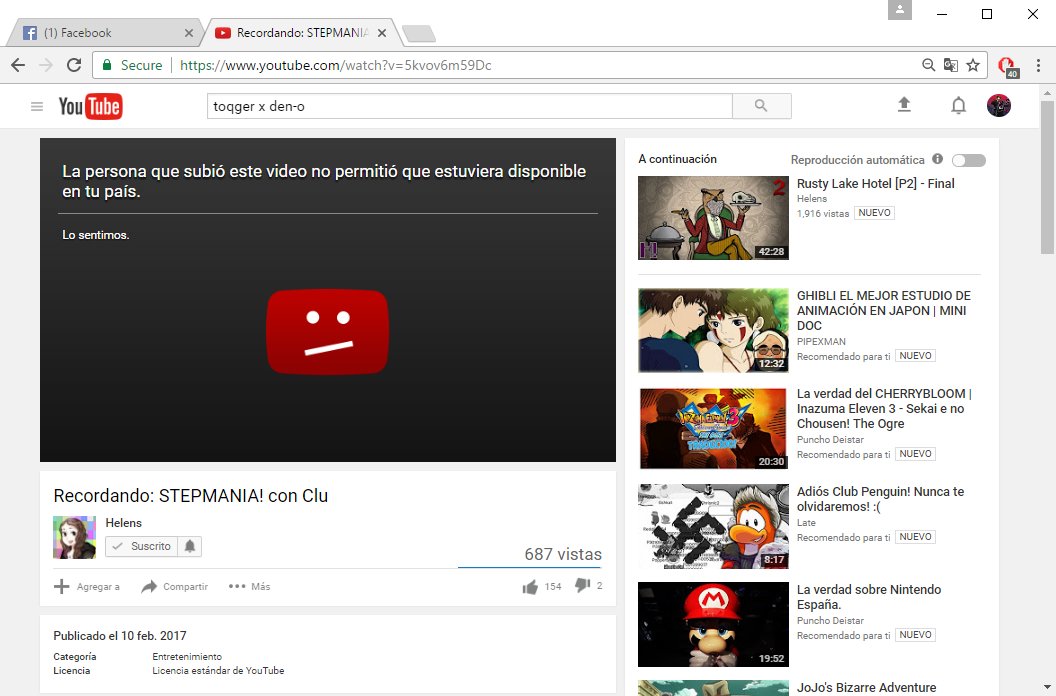The height and width of the screenshot is (696, 1056).
Task: Click the YouTube logo
Action: point(90,106)
